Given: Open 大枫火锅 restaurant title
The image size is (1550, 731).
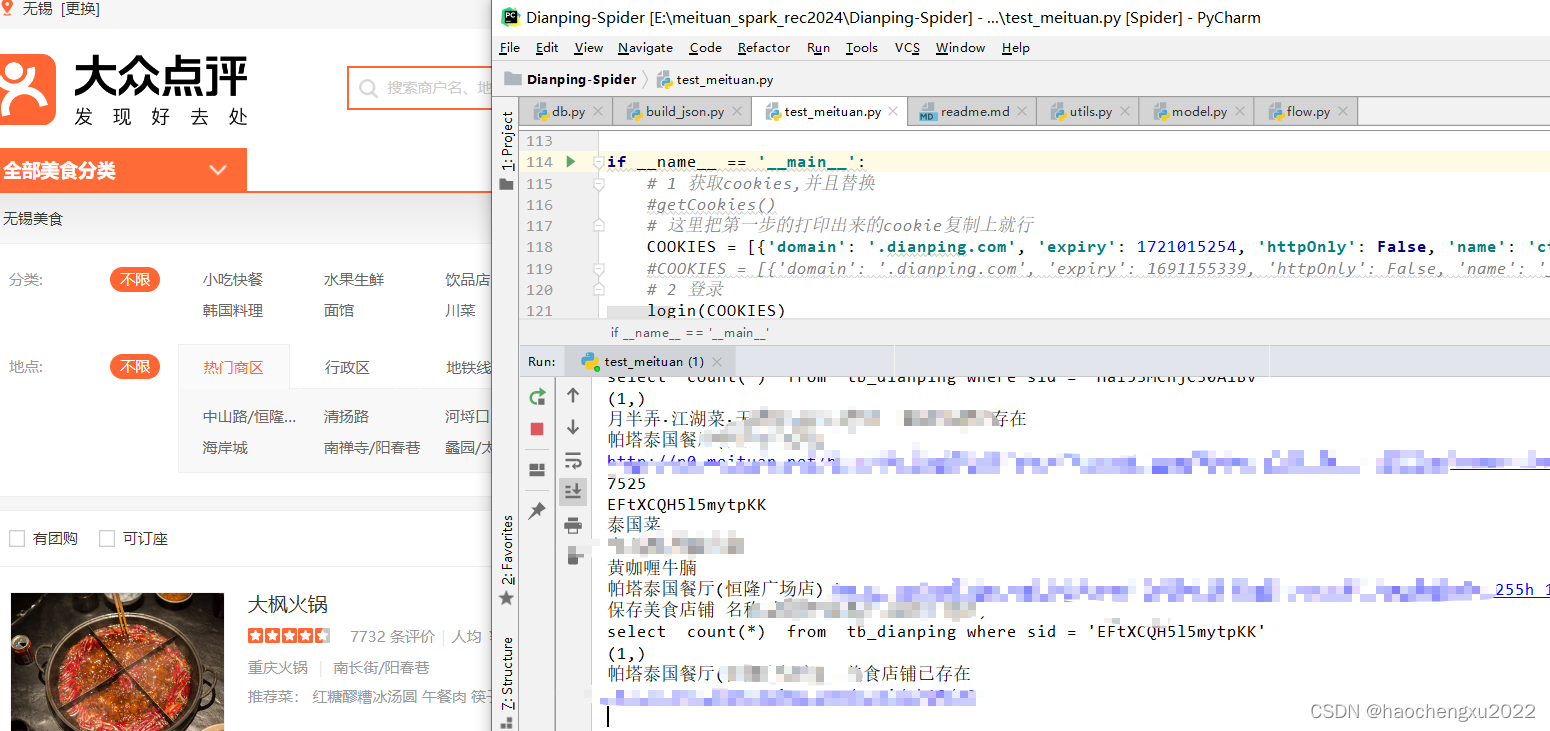Looking at the screenshot, I should tap(288, 604).
